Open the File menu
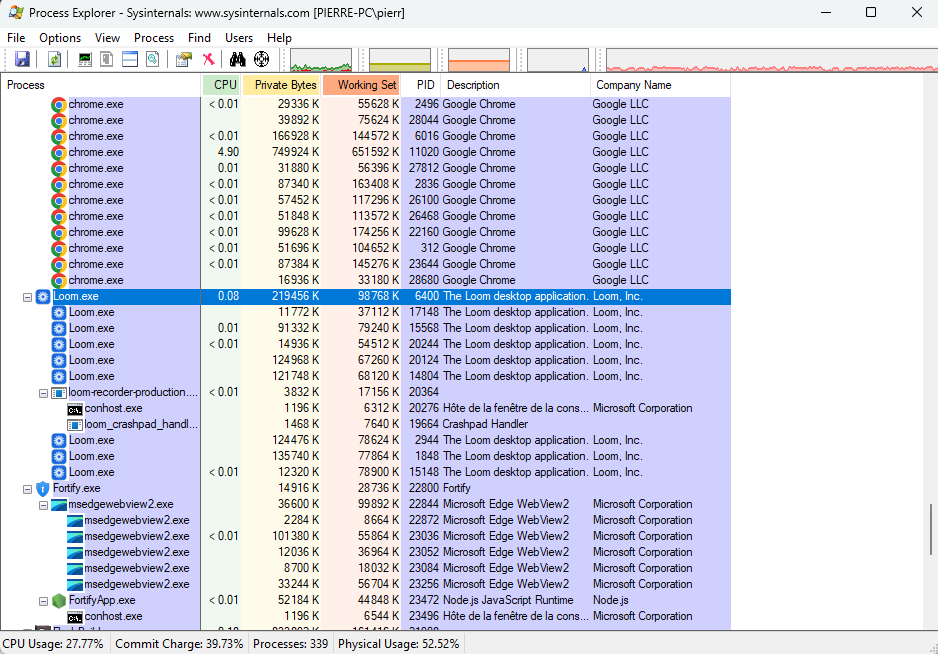938x654 pixels. click(16, 38)
